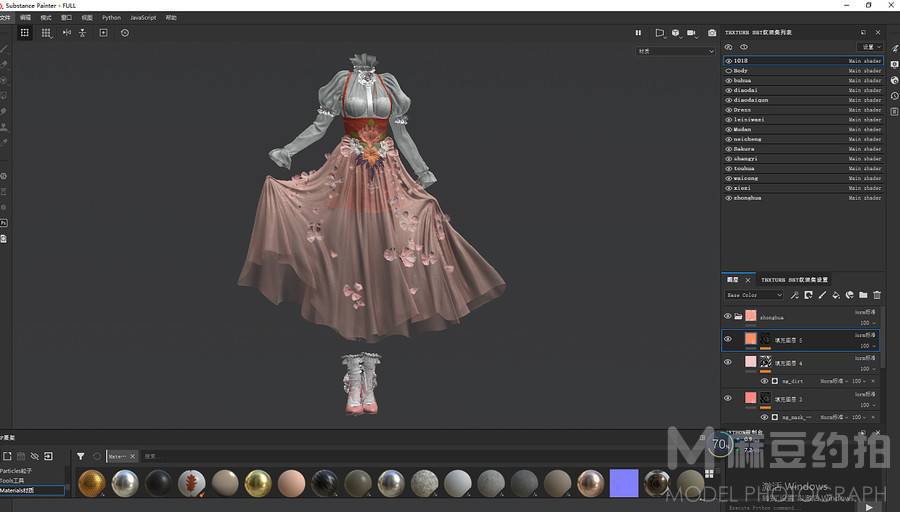Toggle visibility of the 1018 texture set

(x=728, y=61)
